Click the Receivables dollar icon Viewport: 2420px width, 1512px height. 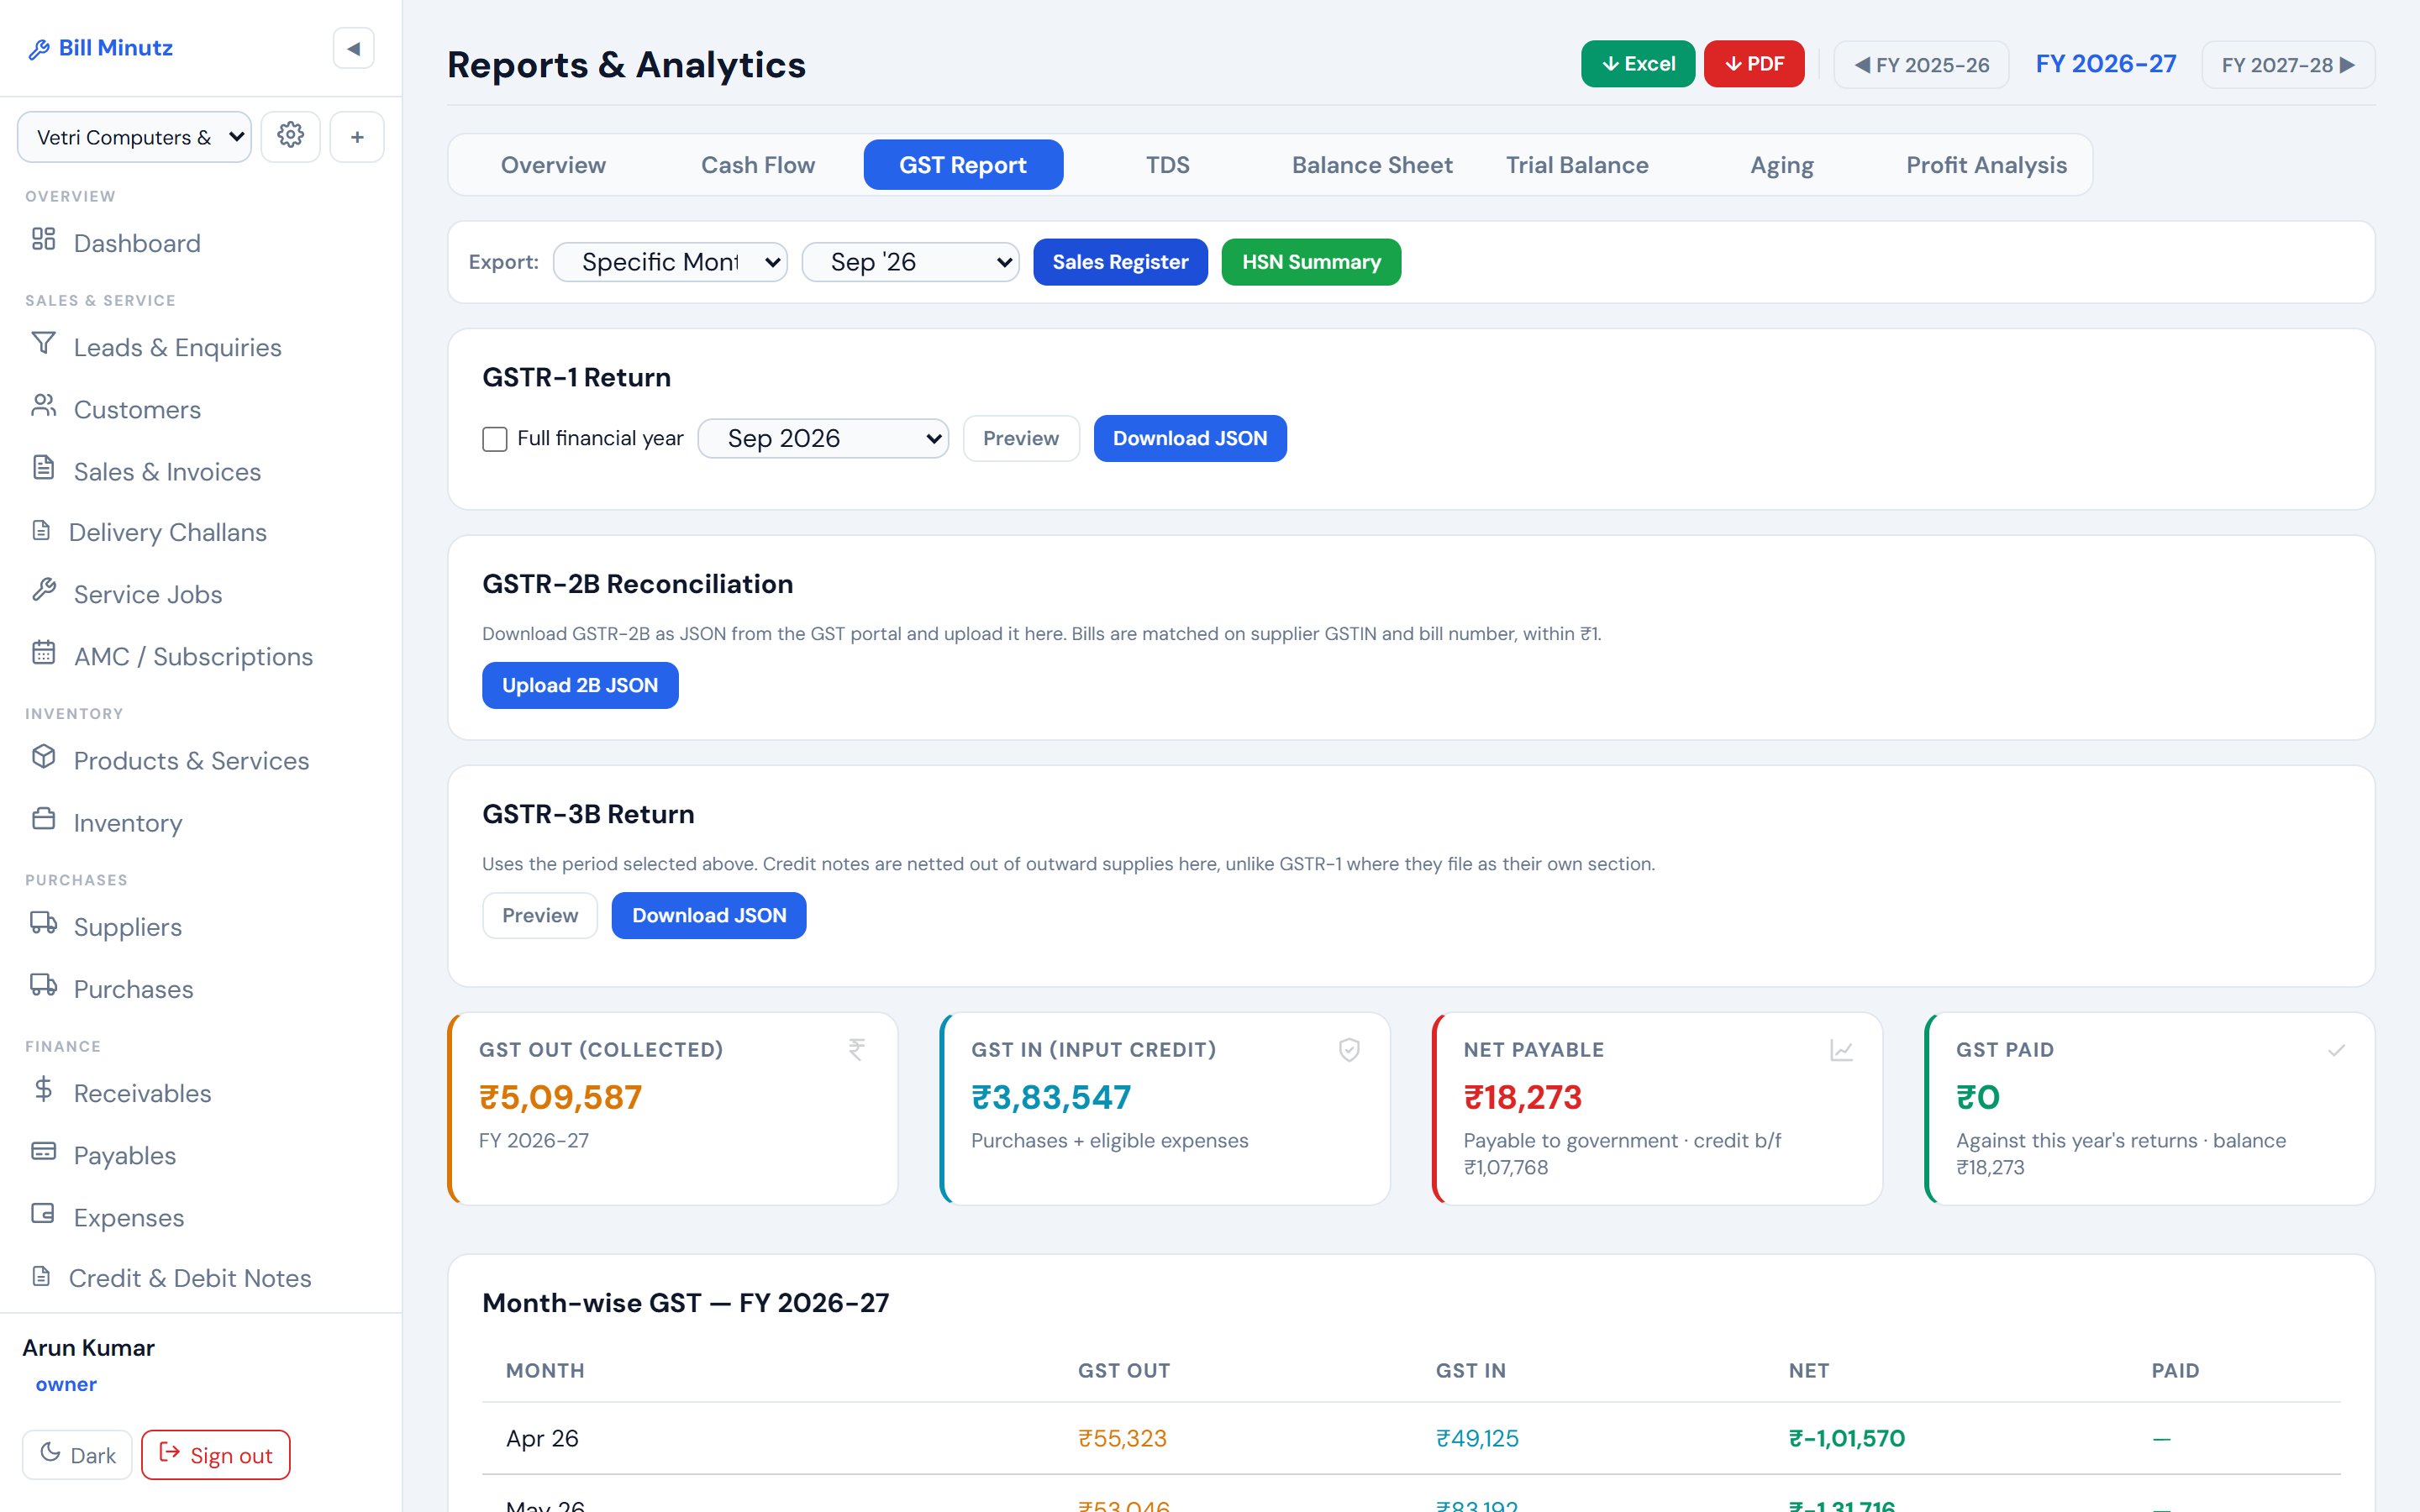point(43,1088)
